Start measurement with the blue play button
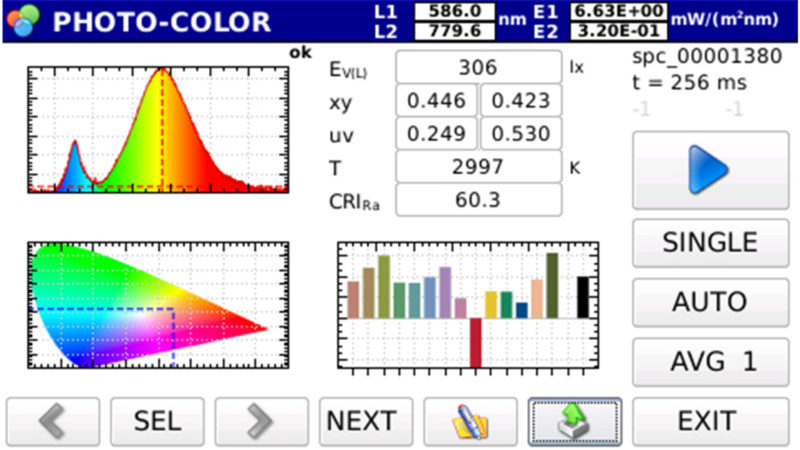Screen dimensions: 800x450 [x=710, y=170]
